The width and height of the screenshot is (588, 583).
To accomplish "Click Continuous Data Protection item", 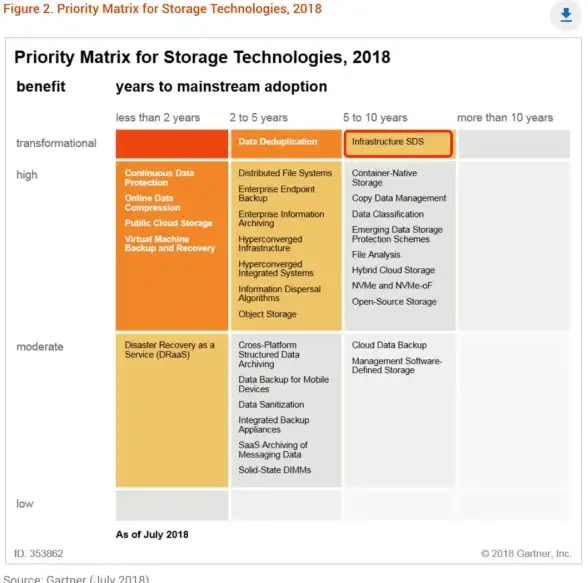I will tap(159, 178).
